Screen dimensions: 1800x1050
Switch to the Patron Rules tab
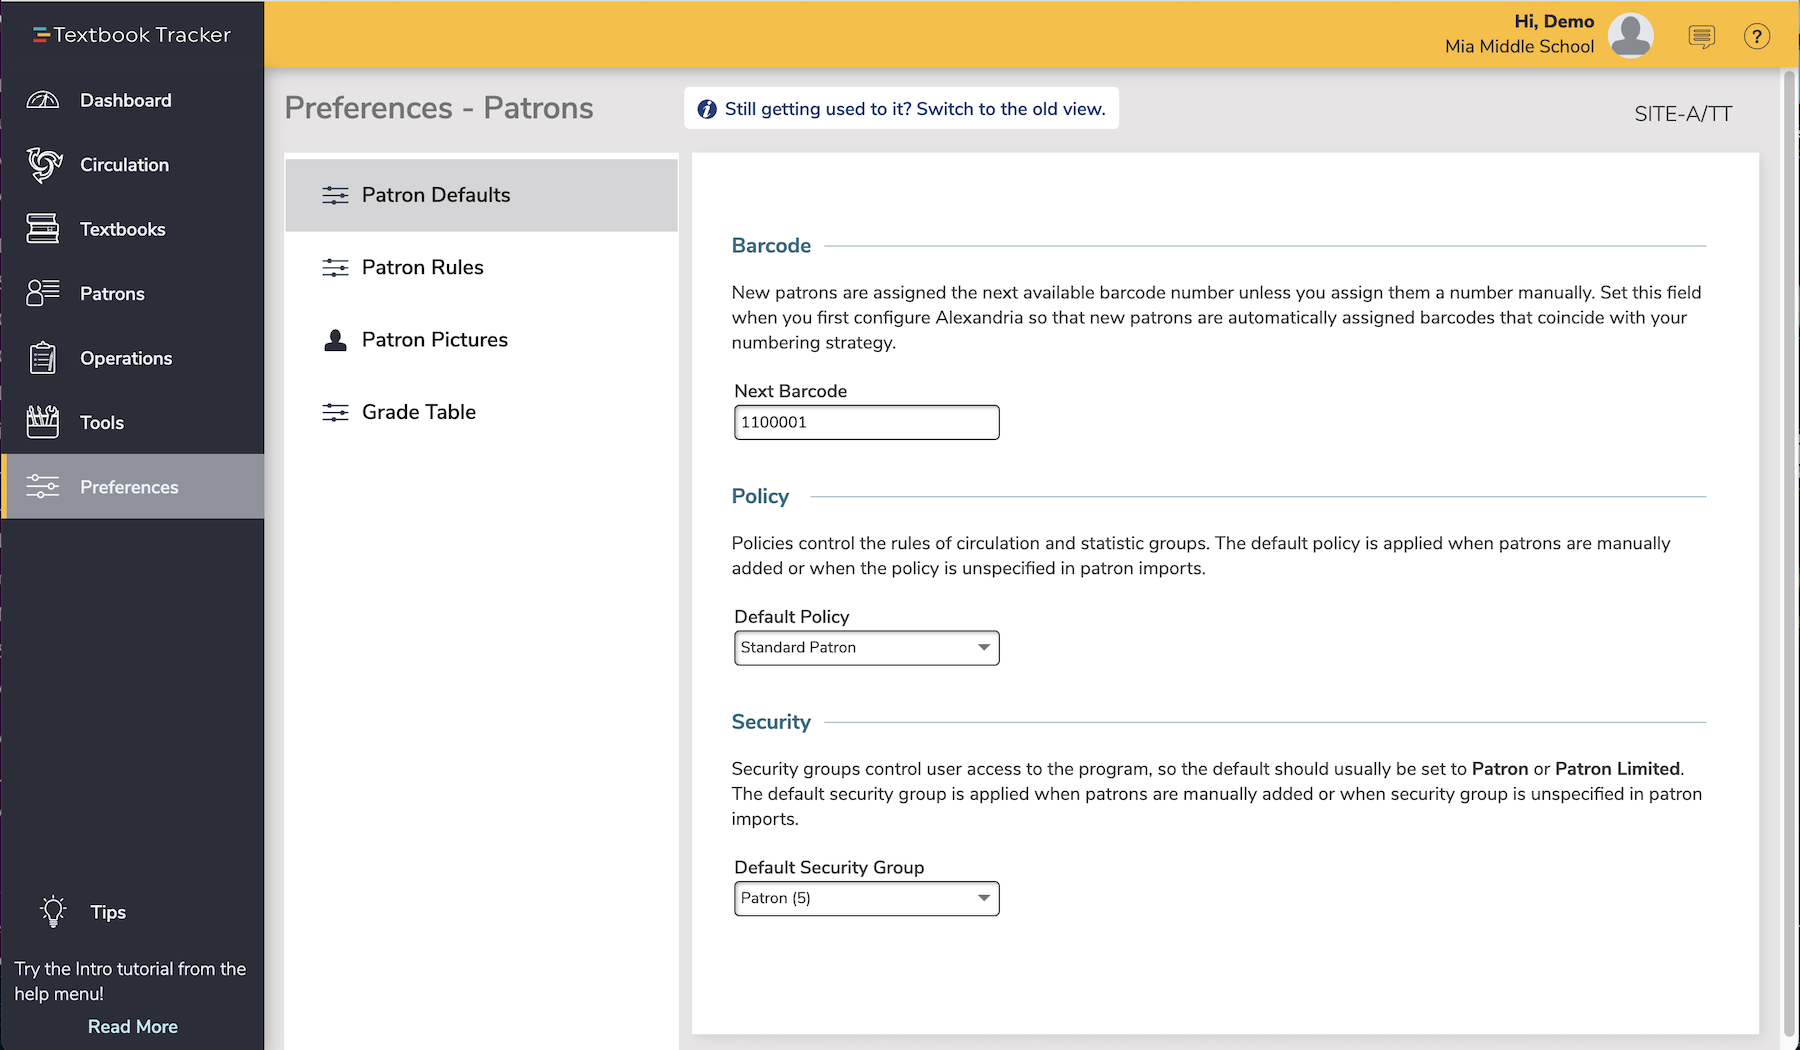pos(422,267)
